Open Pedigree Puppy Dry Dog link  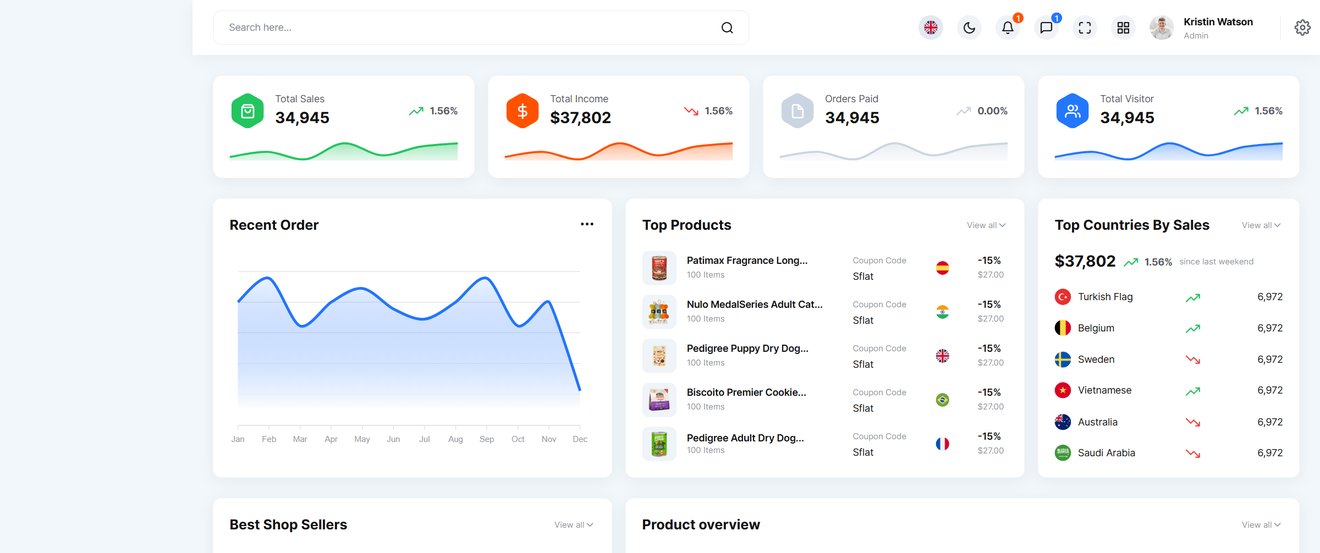click(748, 348)
